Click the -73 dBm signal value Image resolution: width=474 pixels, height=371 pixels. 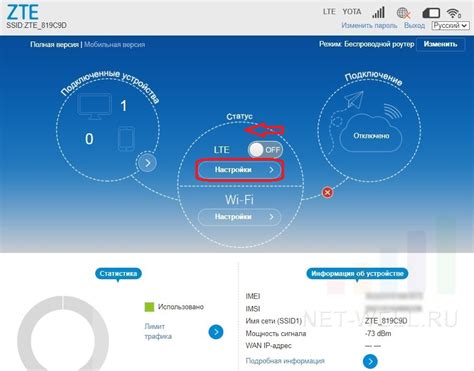click(x=378, y=333)
